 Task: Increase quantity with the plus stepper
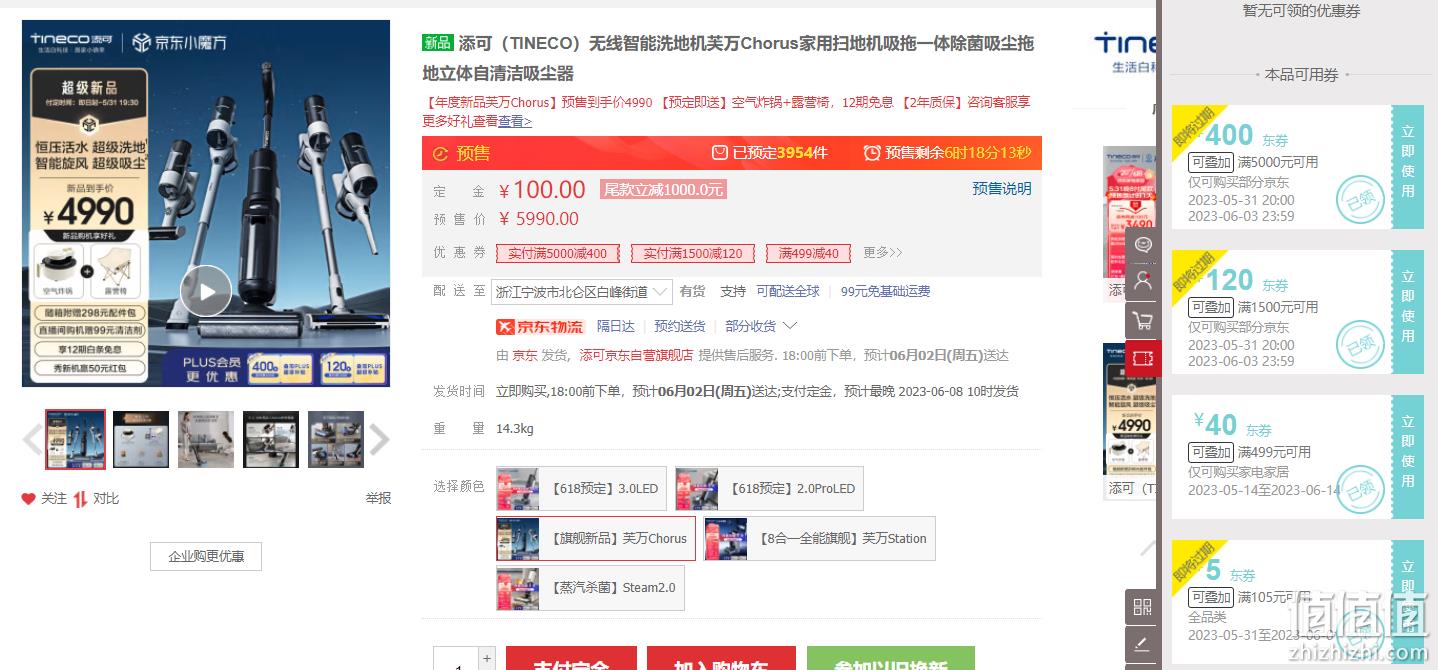[x=487, y=657]
